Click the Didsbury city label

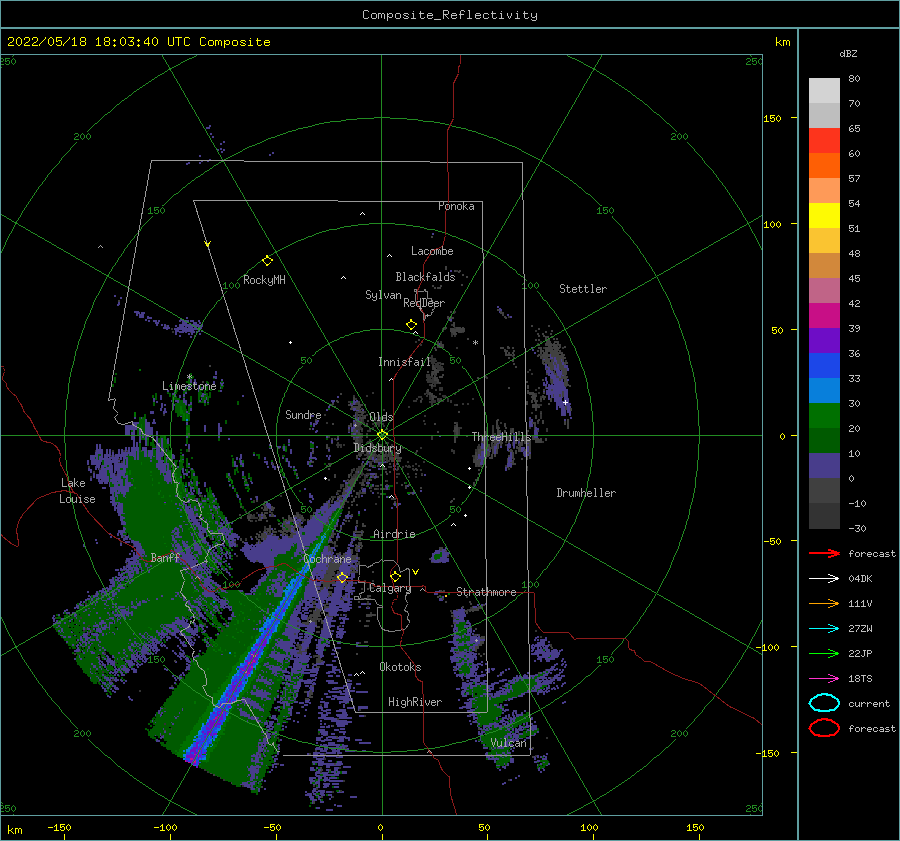coord(377,448)
